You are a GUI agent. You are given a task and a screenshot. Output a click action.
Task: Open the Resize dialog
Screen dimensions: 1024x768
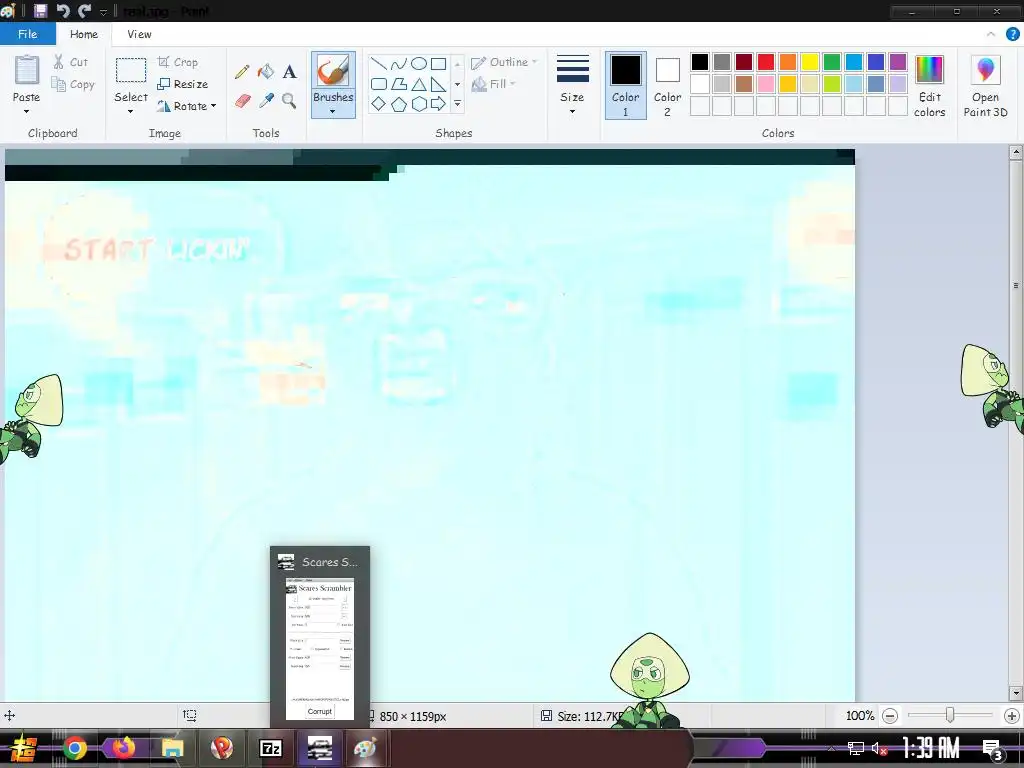point(183,84)
